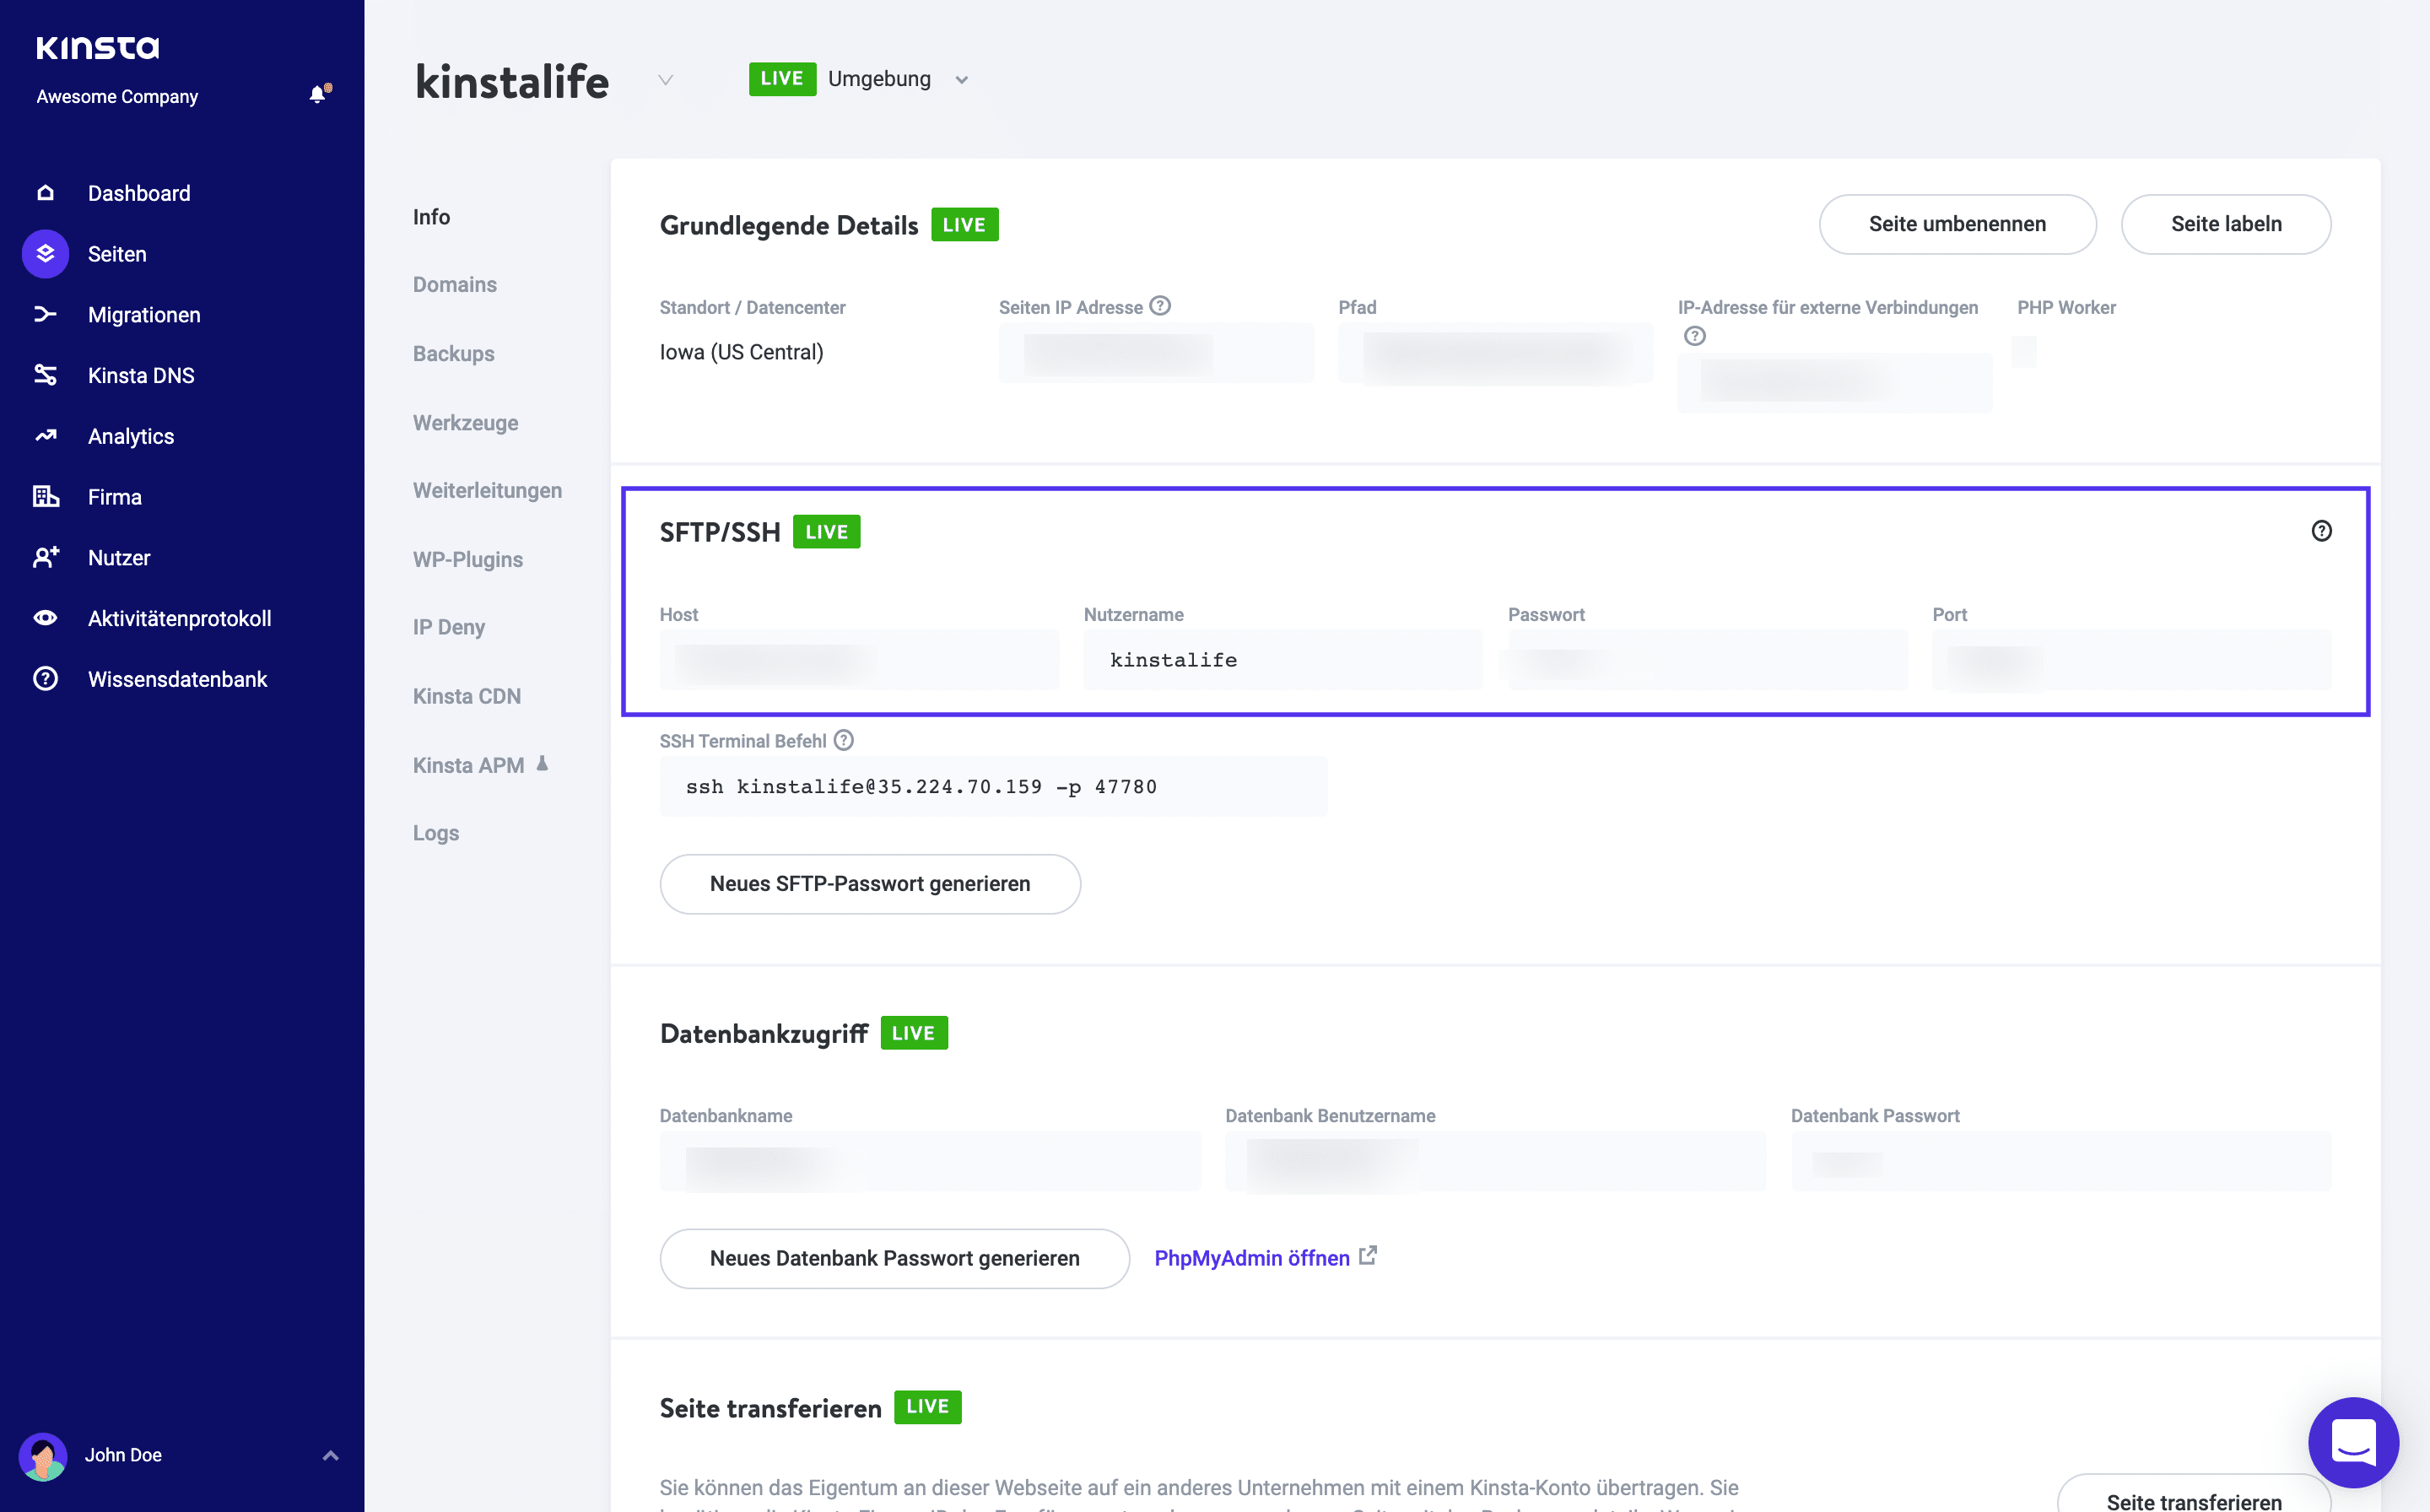Open the Dashboard from the sidebar

(139, 192)
